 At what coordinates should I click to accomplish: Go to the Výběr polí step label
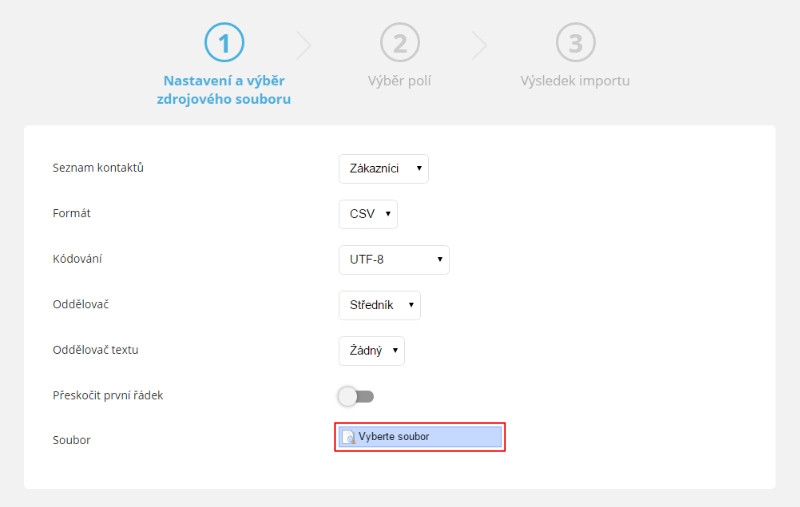pos(399,81)
